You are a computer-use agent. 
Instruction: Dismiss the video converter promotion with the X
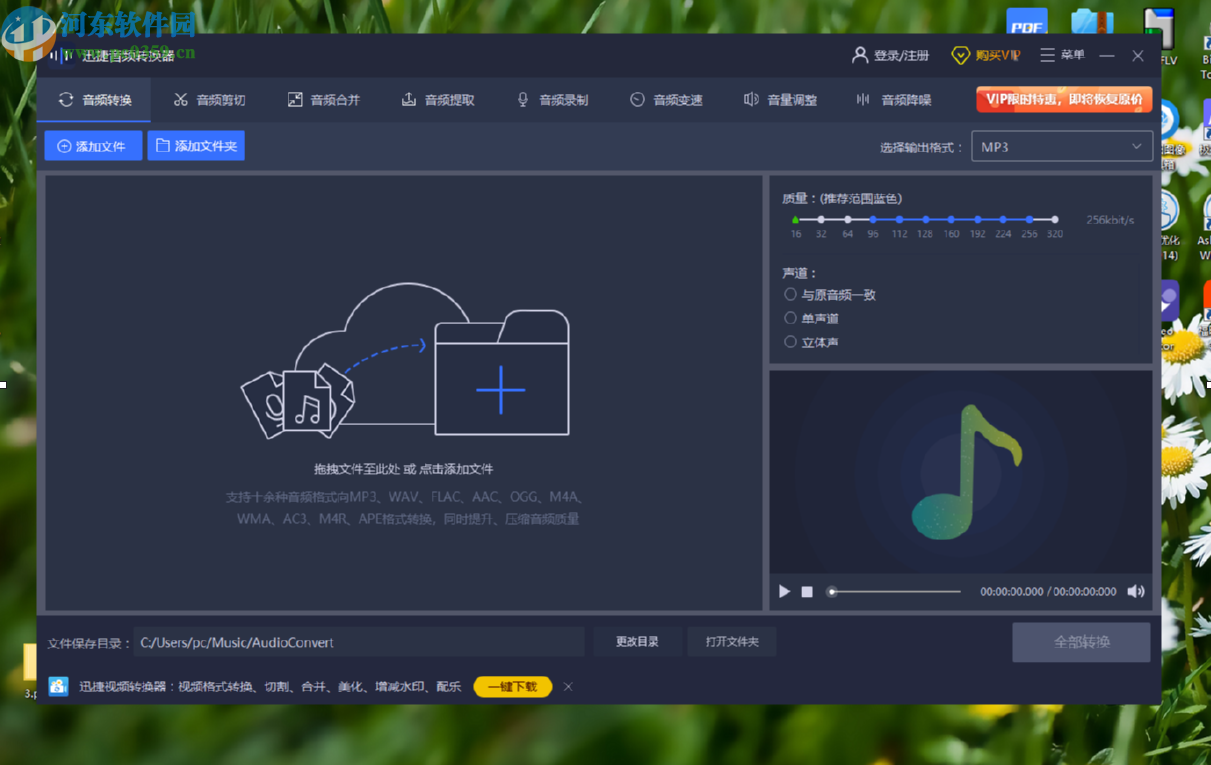click(568, 687)
